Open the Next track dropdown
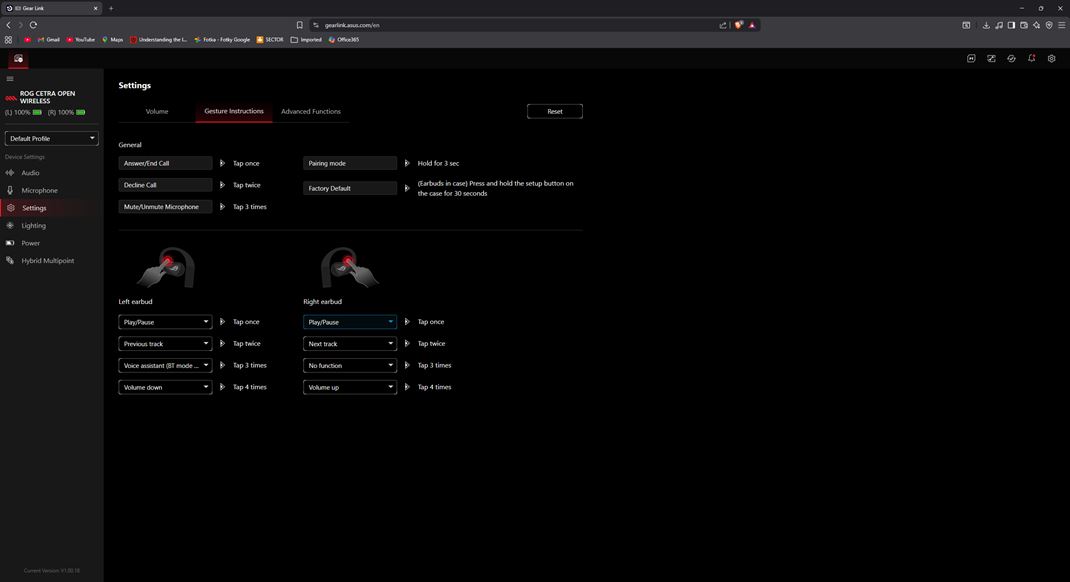The image size is (1070, 582). click(x=350, y=344)
